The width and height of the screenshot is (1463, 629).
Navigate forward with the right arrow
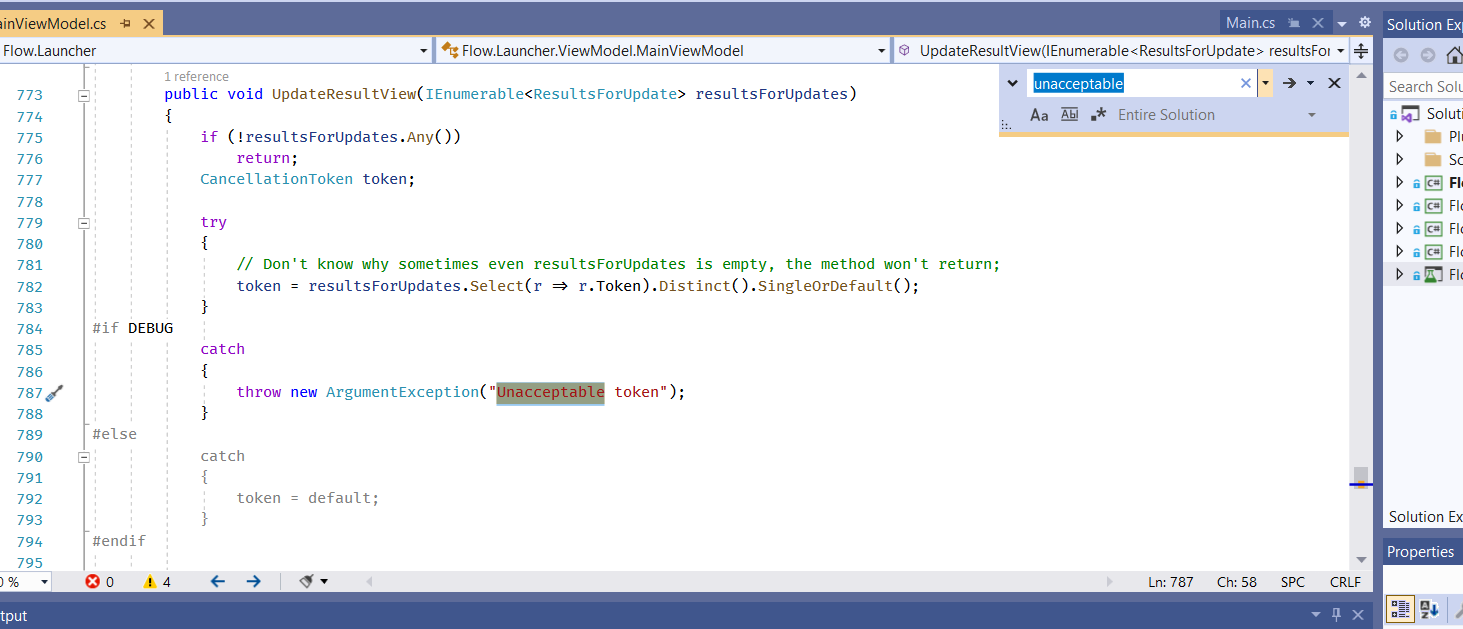[x=253, y=581]
